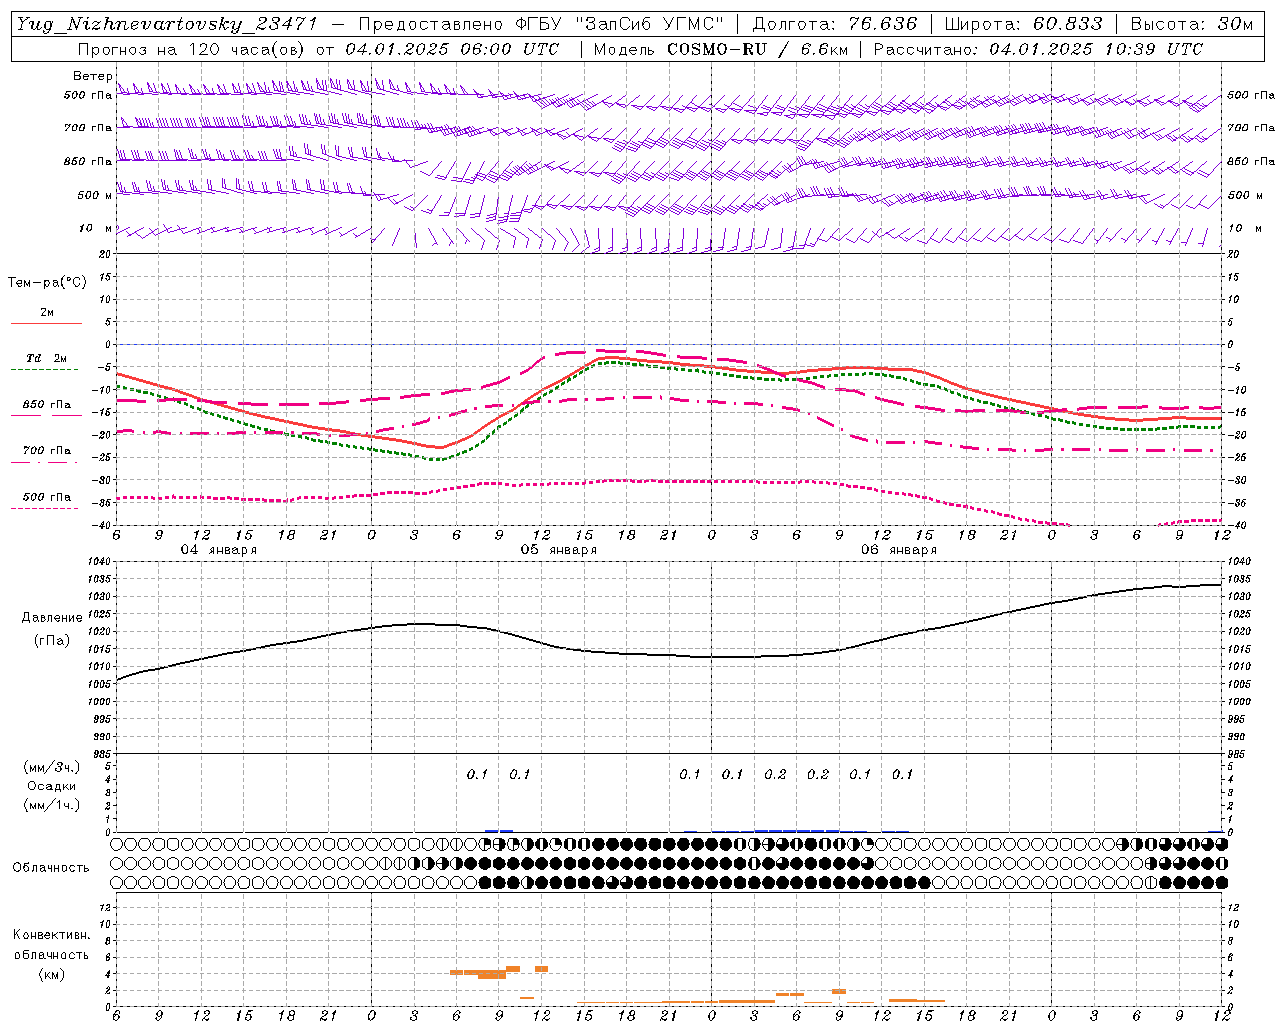The image size is (1280, 1024).
Task: Click the 500 гПа temperature legend entry
Action: click(x=47, y=497)
